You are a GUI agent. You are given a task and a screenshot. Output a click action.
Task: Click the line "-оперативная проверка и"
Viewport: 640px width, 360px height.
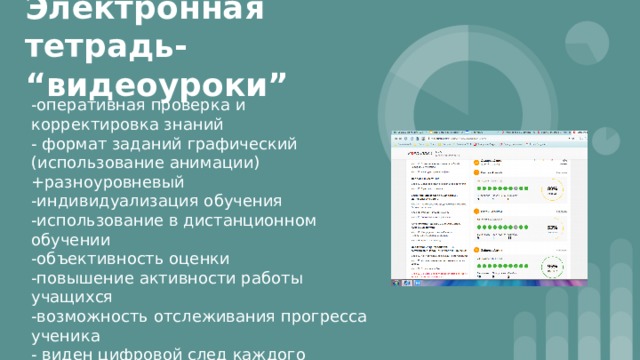pyautogui.click(x=138, y=105)
